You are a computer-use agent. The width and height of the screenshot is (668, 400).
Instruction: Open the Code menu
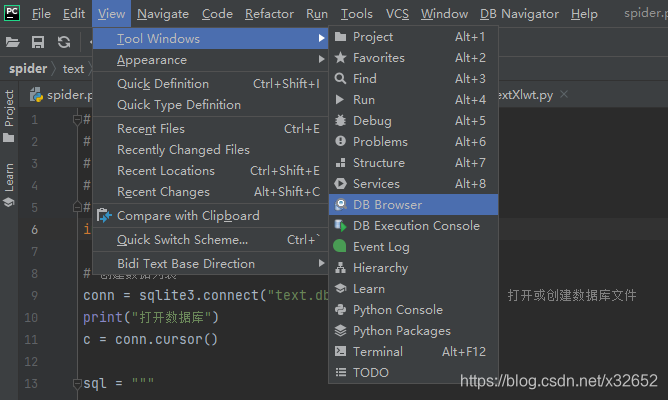tap(217, 14)
